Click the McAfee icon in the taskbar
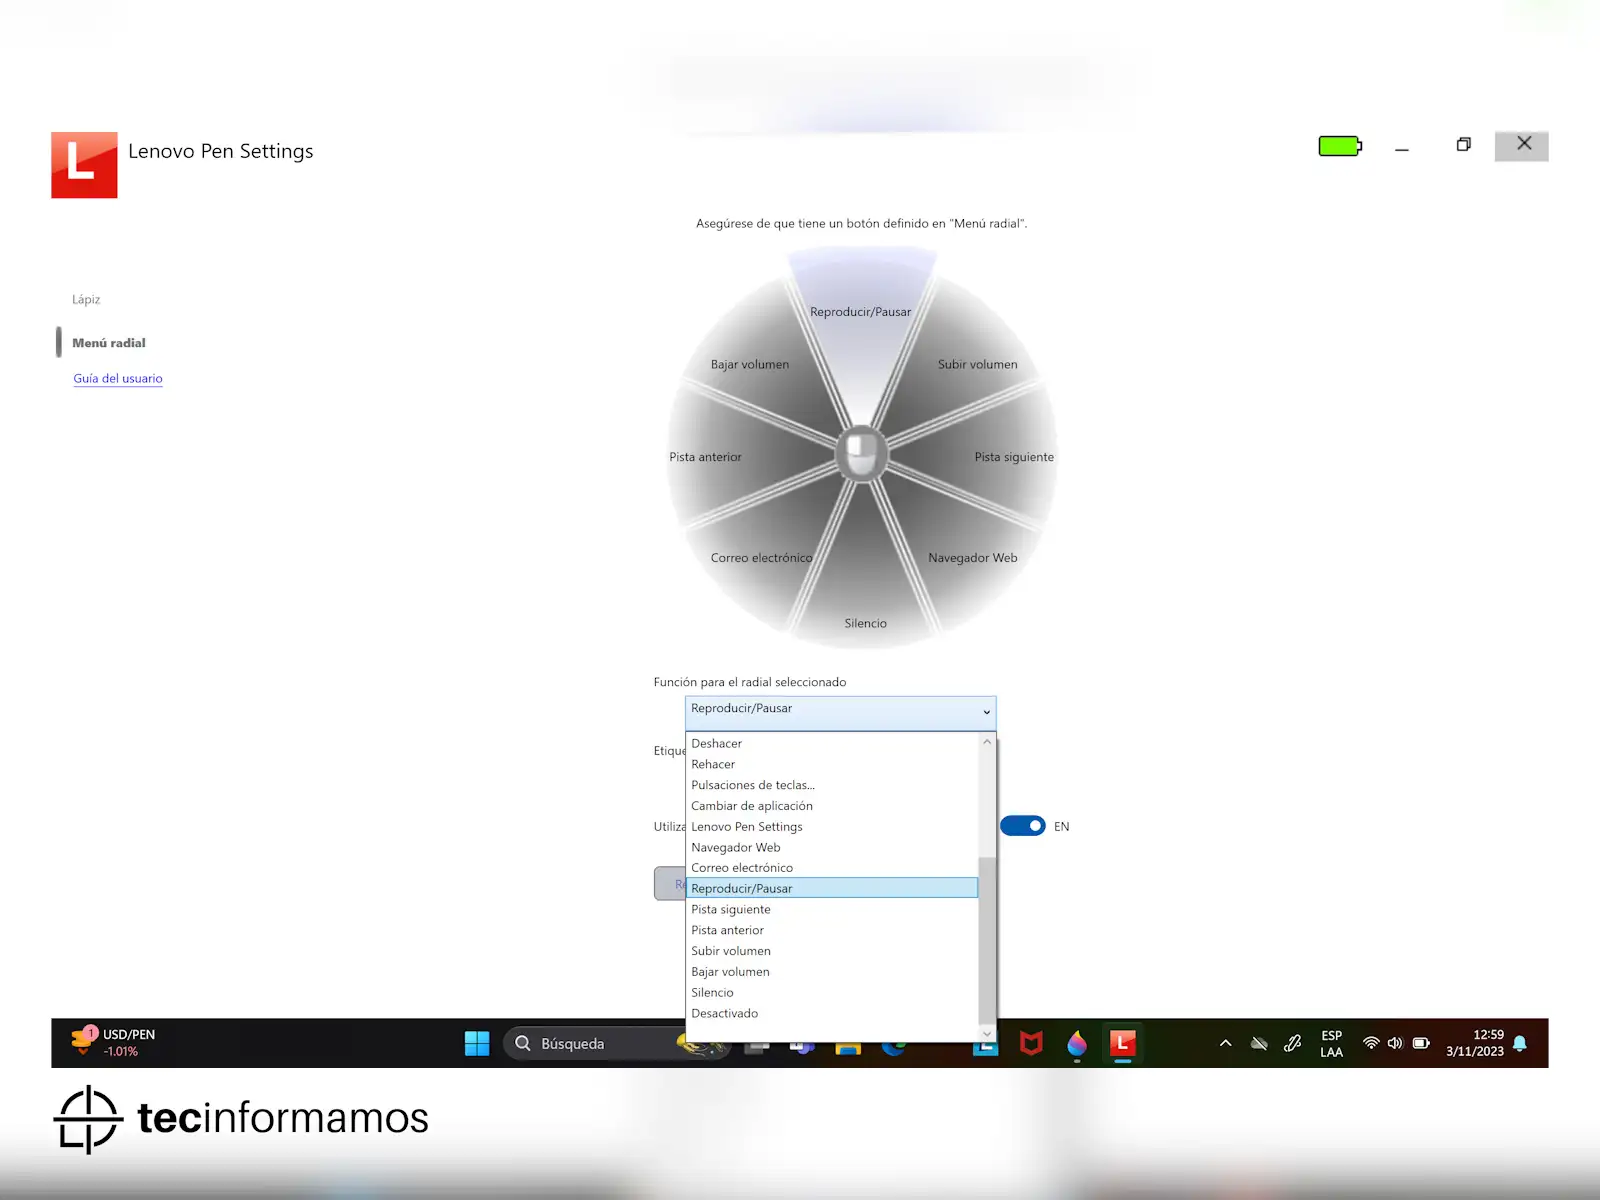The image size is (1600, 1200). [1031, 1043]
